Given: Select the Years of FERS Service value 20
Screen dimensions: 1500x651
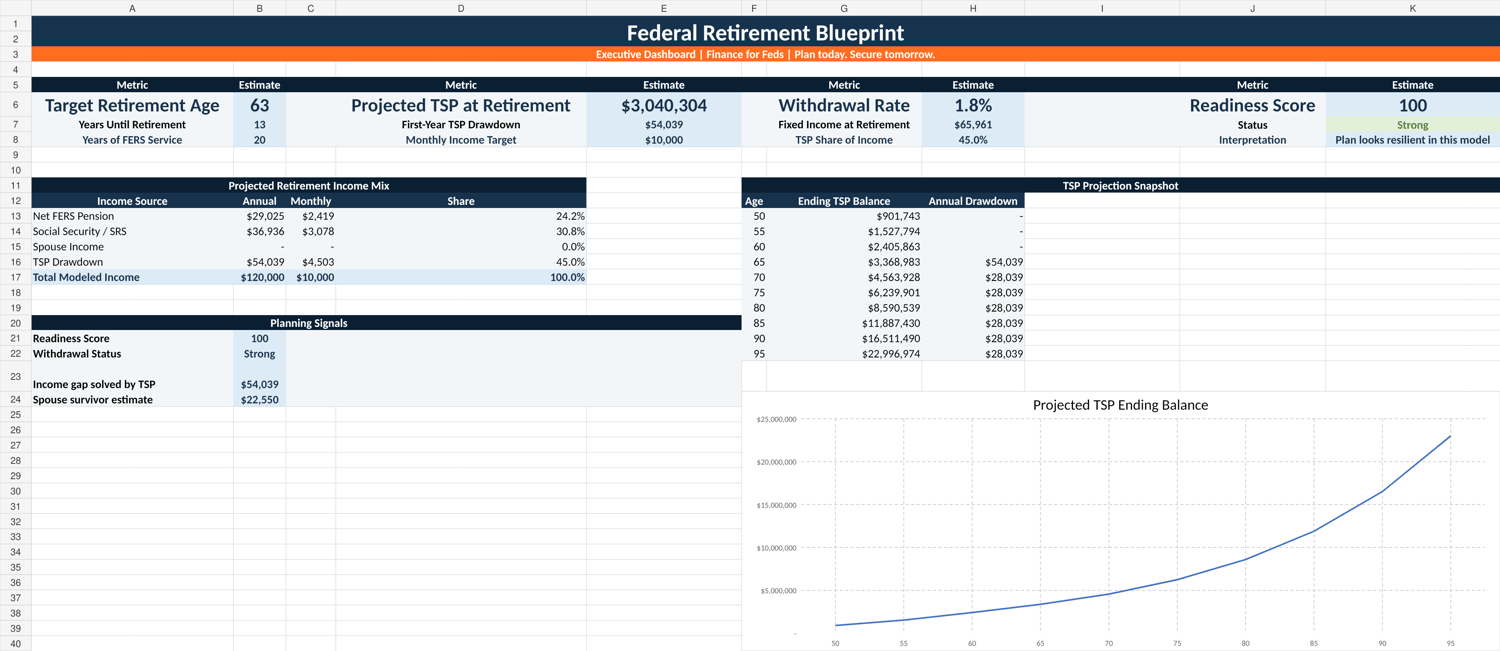Looking at the screenshot, I should tap(260, 140).
